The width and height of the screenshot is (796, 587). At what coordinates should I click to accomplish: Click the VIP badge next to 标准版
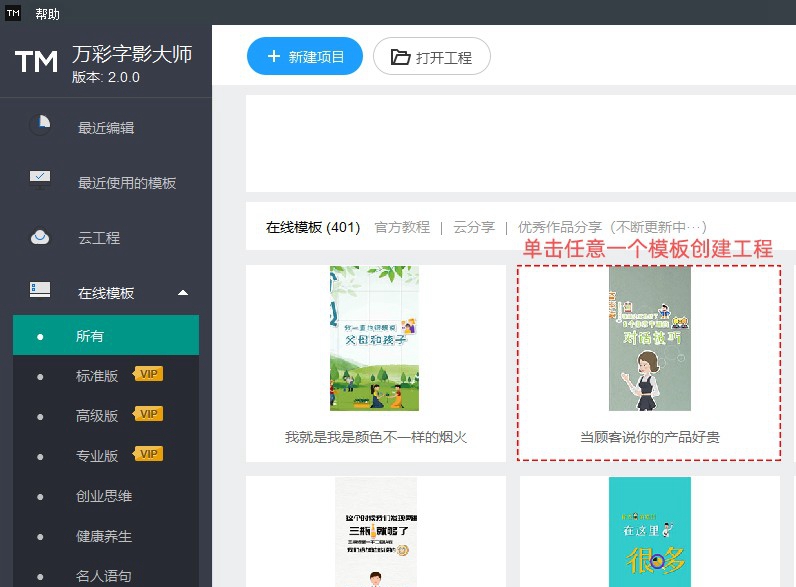pyautogui.click(x=148, y=374)
